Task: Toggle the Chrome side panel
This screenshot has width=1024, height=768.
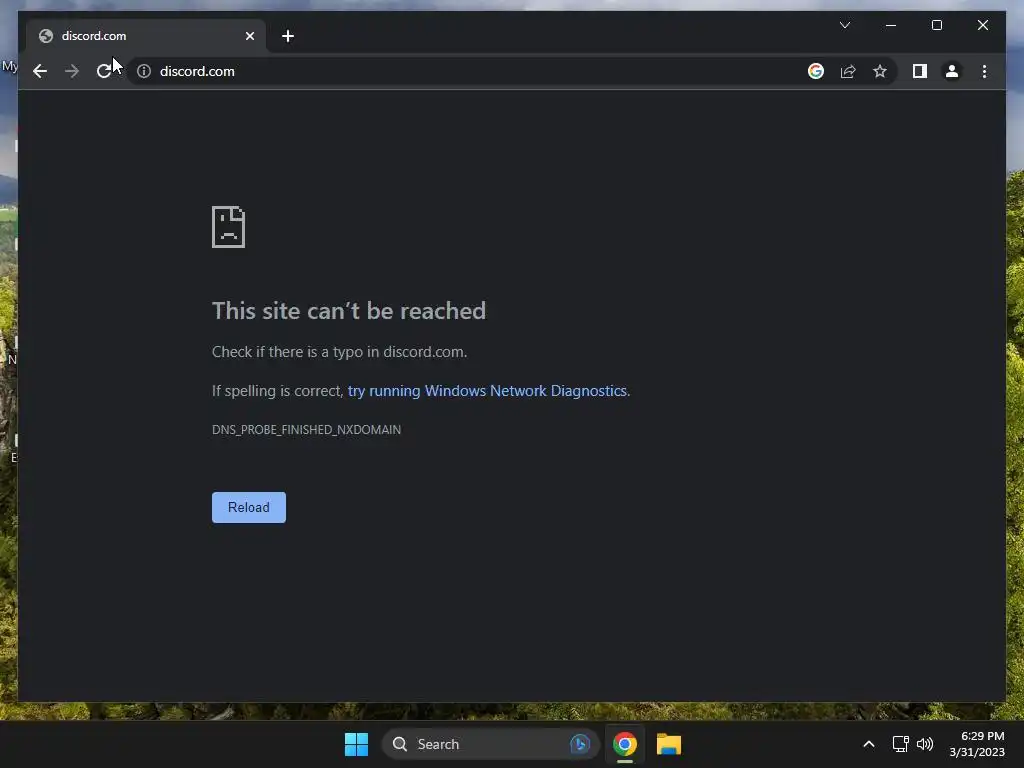Action: click(920, 71)
